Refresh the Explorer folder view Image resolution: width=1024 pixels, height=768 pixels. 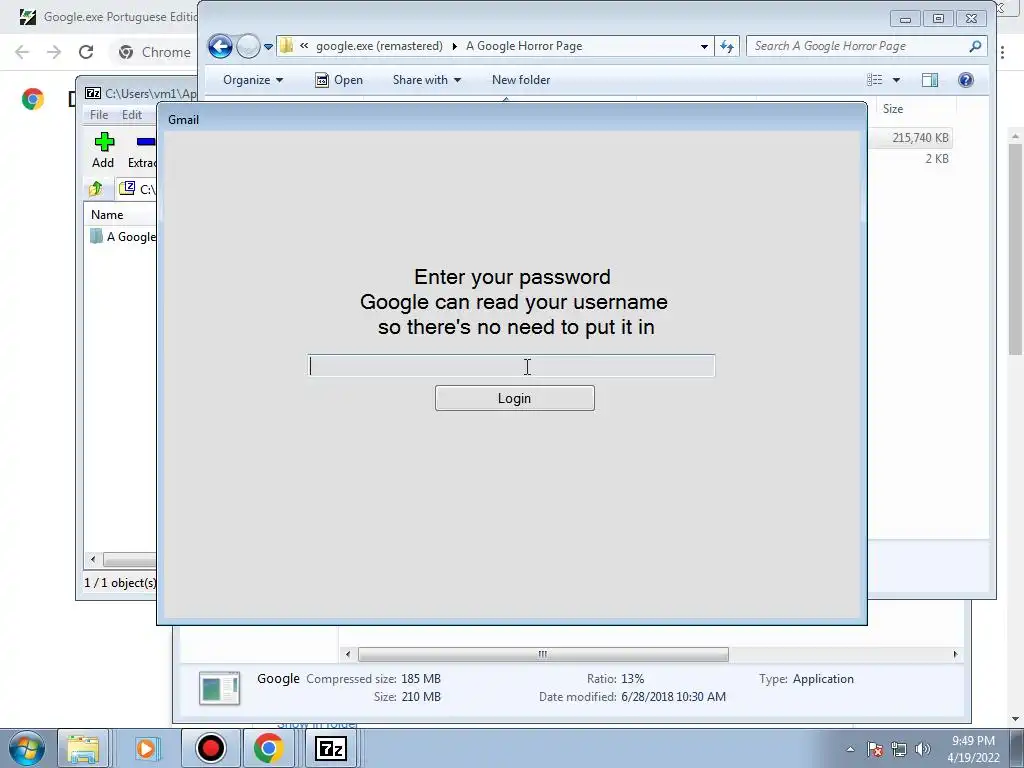[x=727, y=46]
